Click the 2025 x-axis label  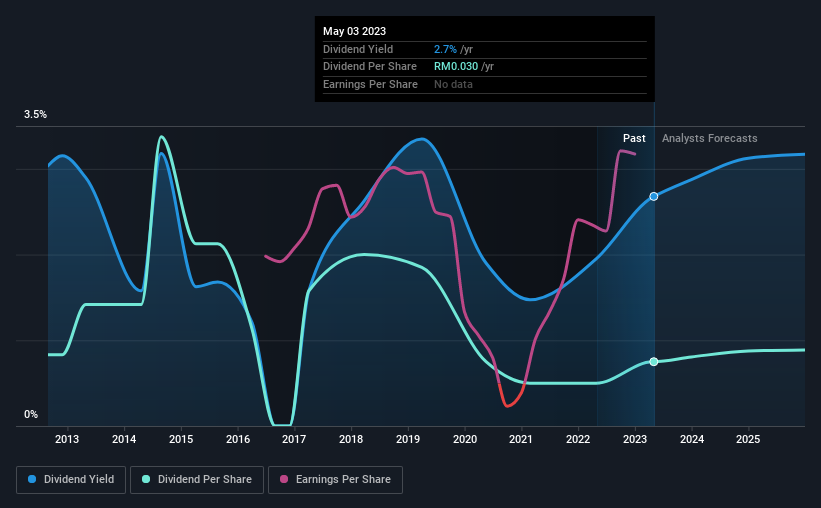tap(748, 439)
